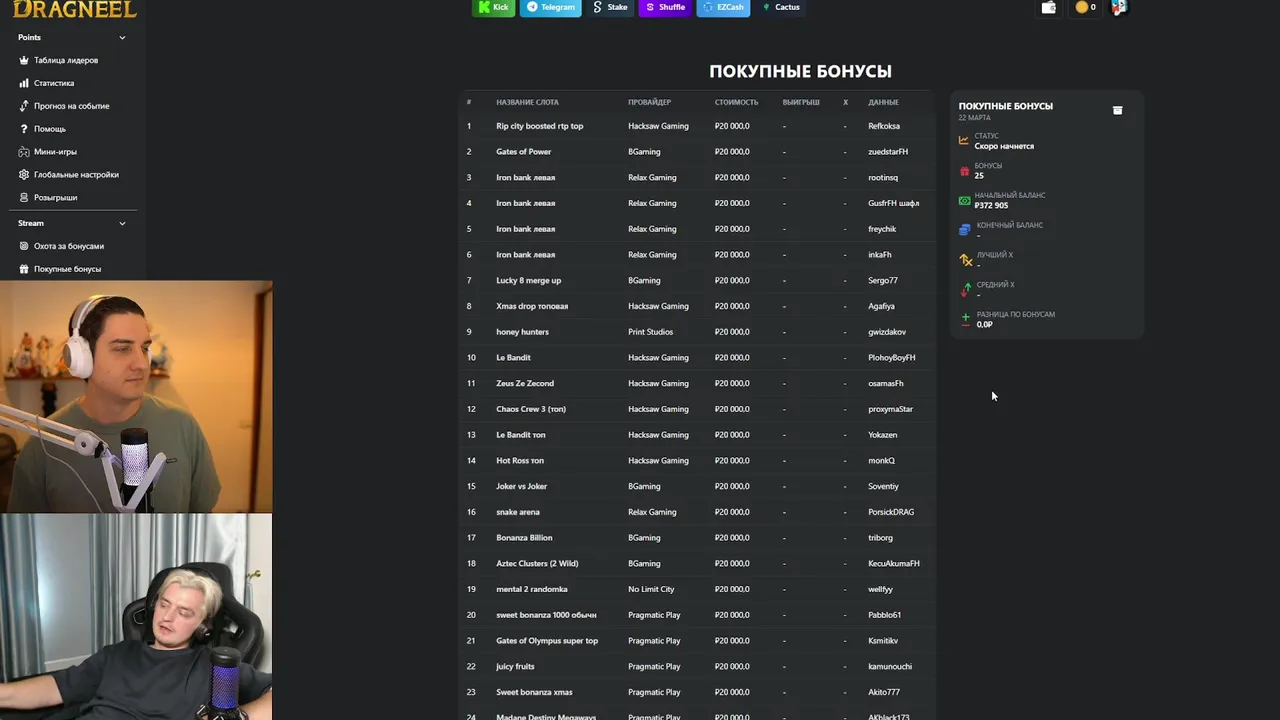
Task: Open the EZCash link button
Action: coord(723,7)
